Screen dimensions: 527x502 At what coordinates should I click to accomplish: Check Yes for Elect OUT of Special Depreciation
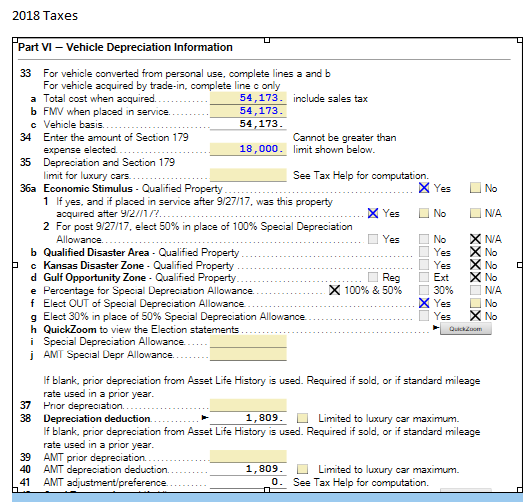point(424,303)
